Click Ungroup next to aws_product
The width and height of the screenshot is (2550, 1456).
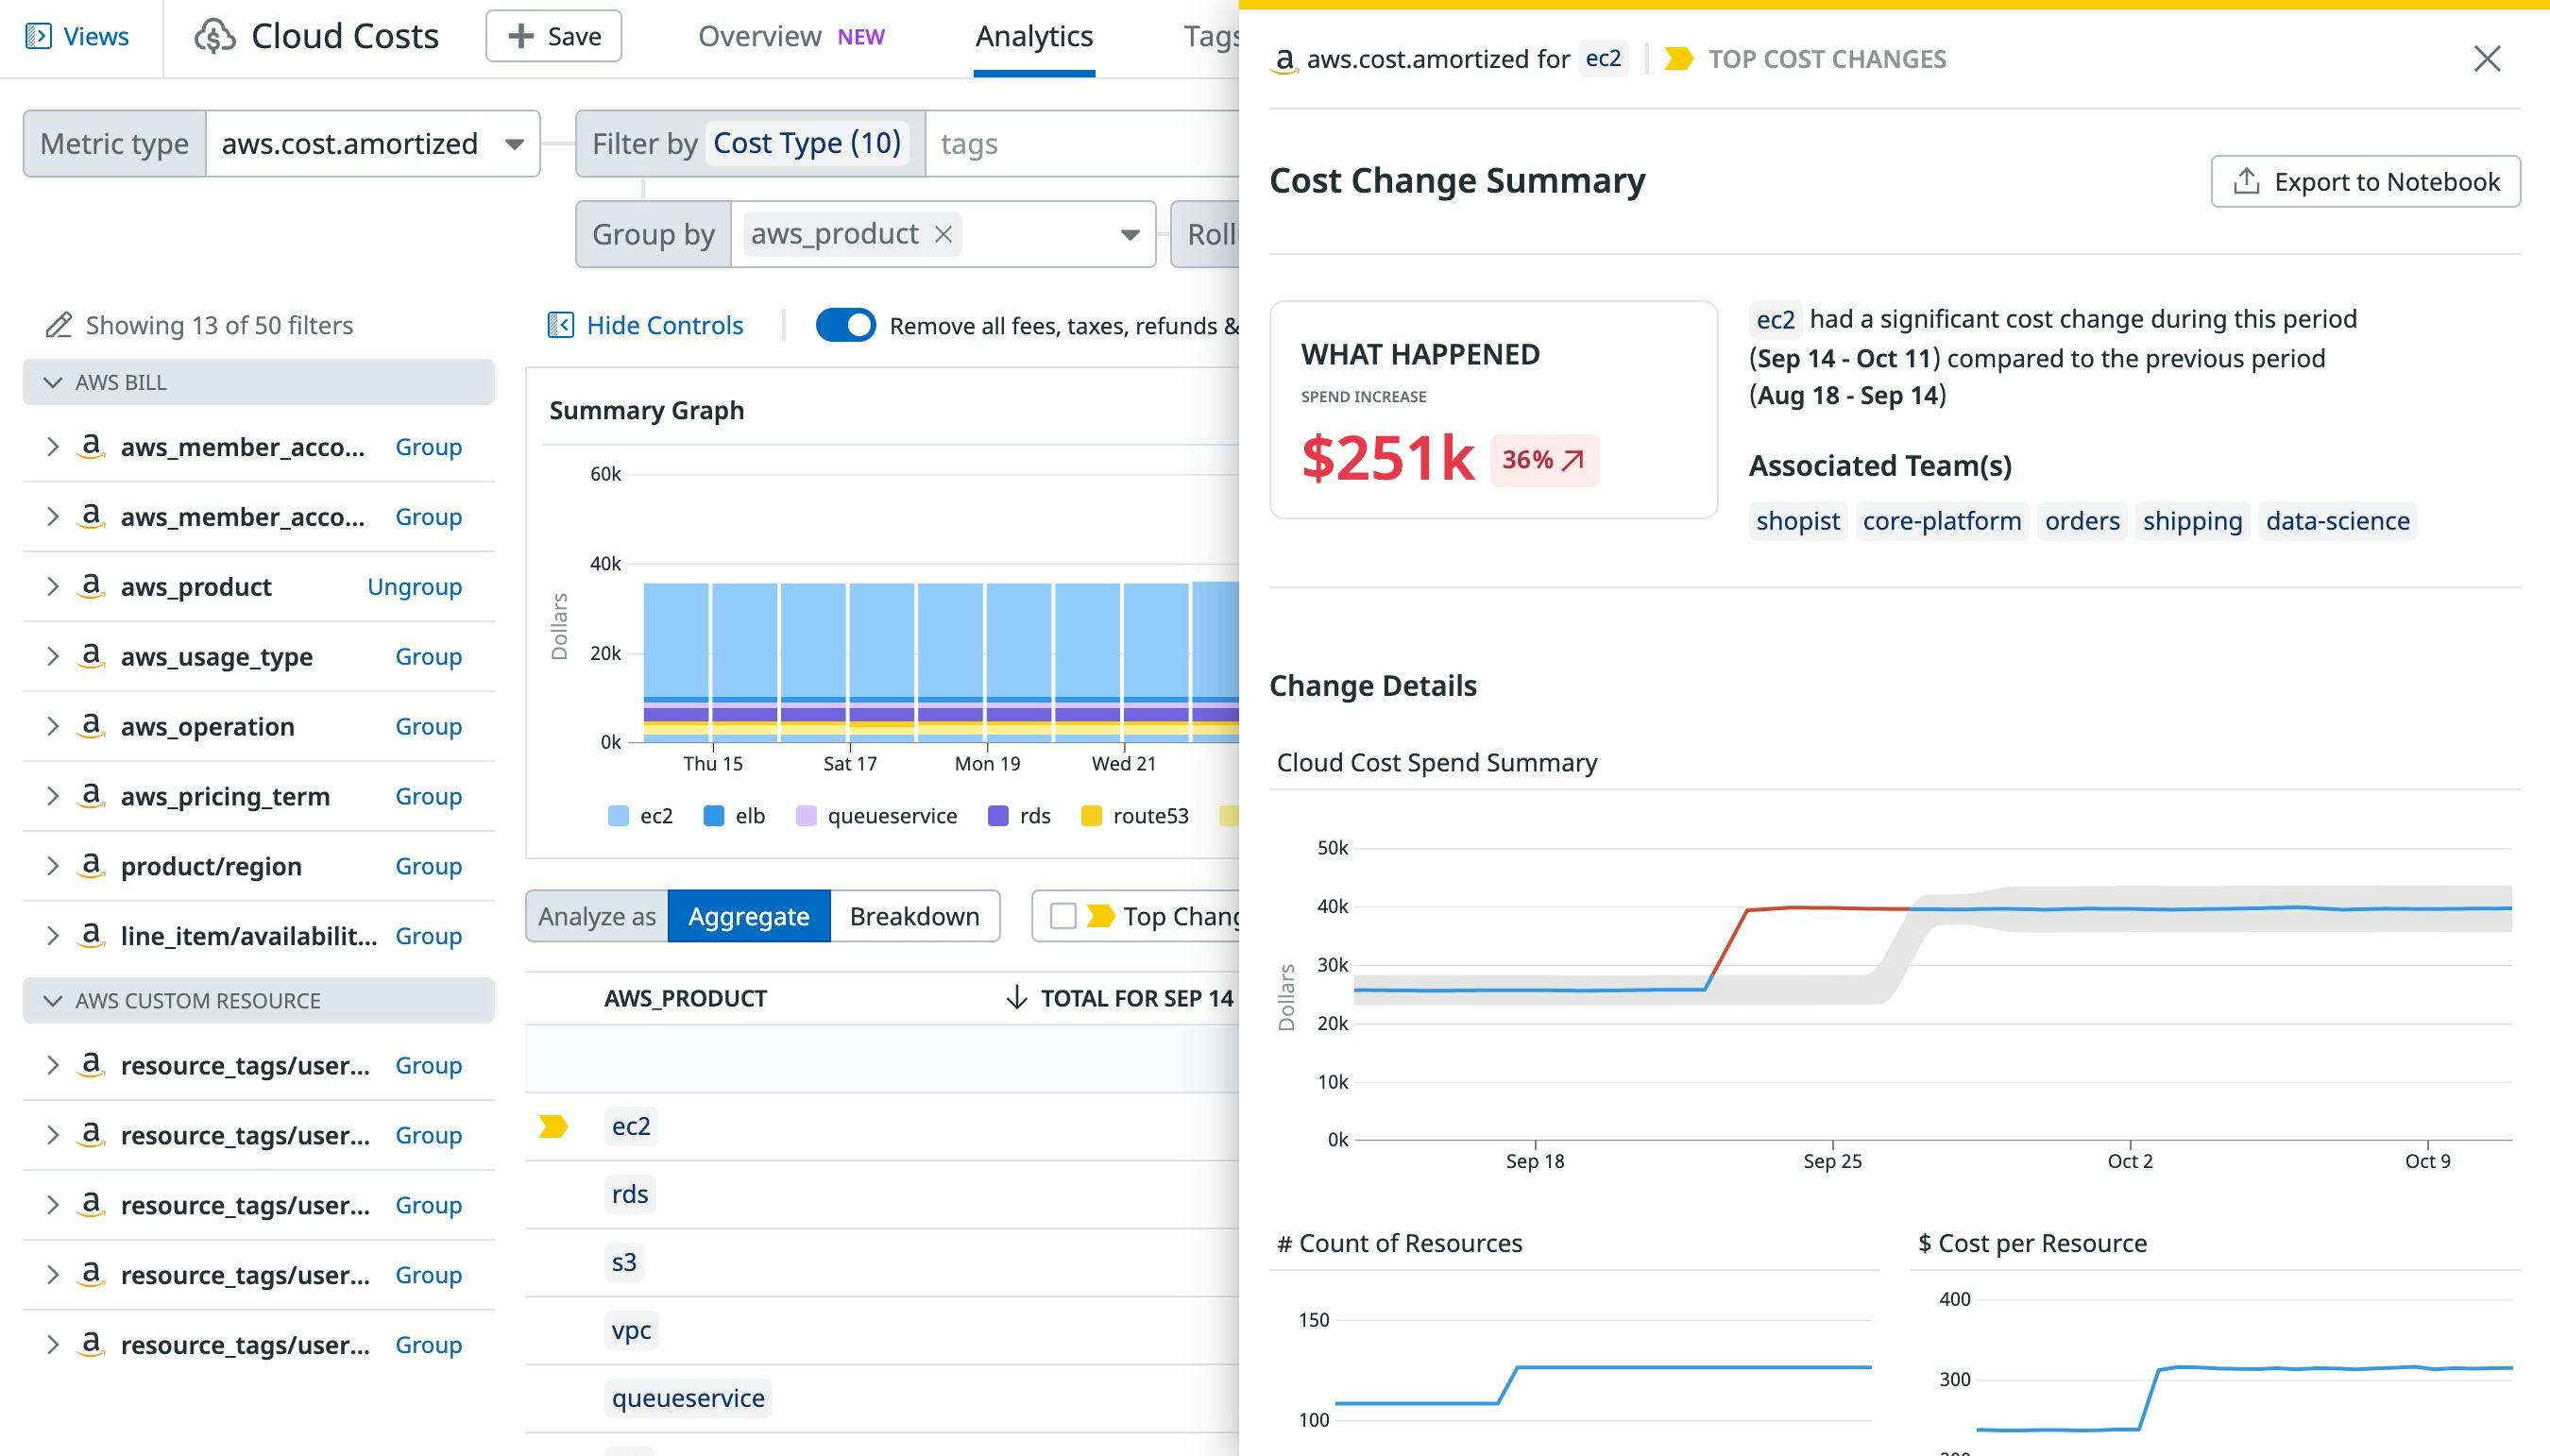(x=414, y=587)
